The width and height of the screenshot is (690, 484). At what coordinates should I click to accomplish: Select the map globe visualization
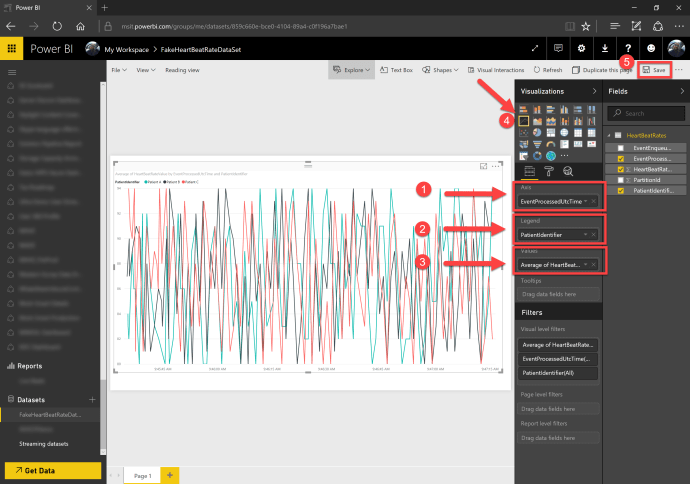tap(564, 132)
